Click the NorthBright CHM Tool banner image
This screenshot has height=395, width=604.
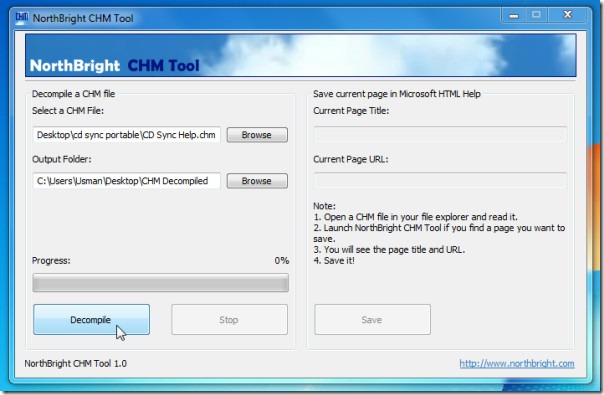(x=301, y=55)
